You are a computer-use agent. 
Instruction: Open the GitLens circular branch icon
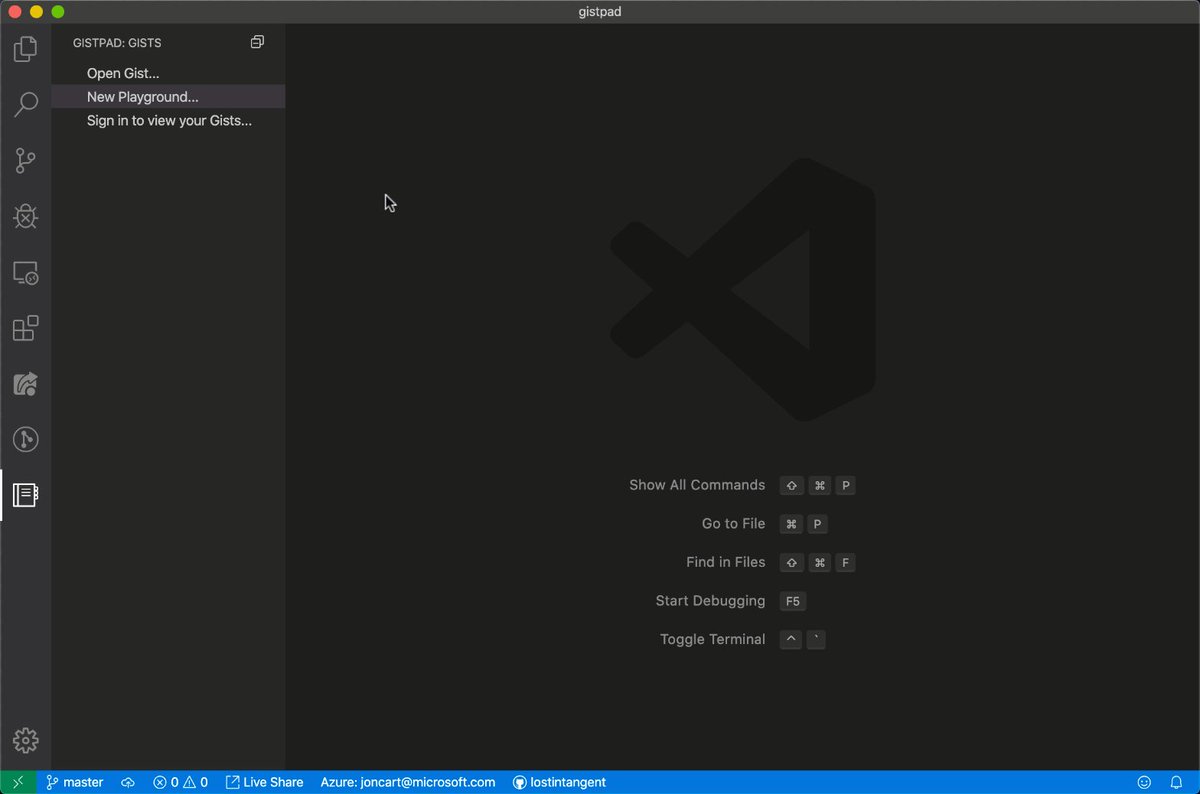pos(26,439)
